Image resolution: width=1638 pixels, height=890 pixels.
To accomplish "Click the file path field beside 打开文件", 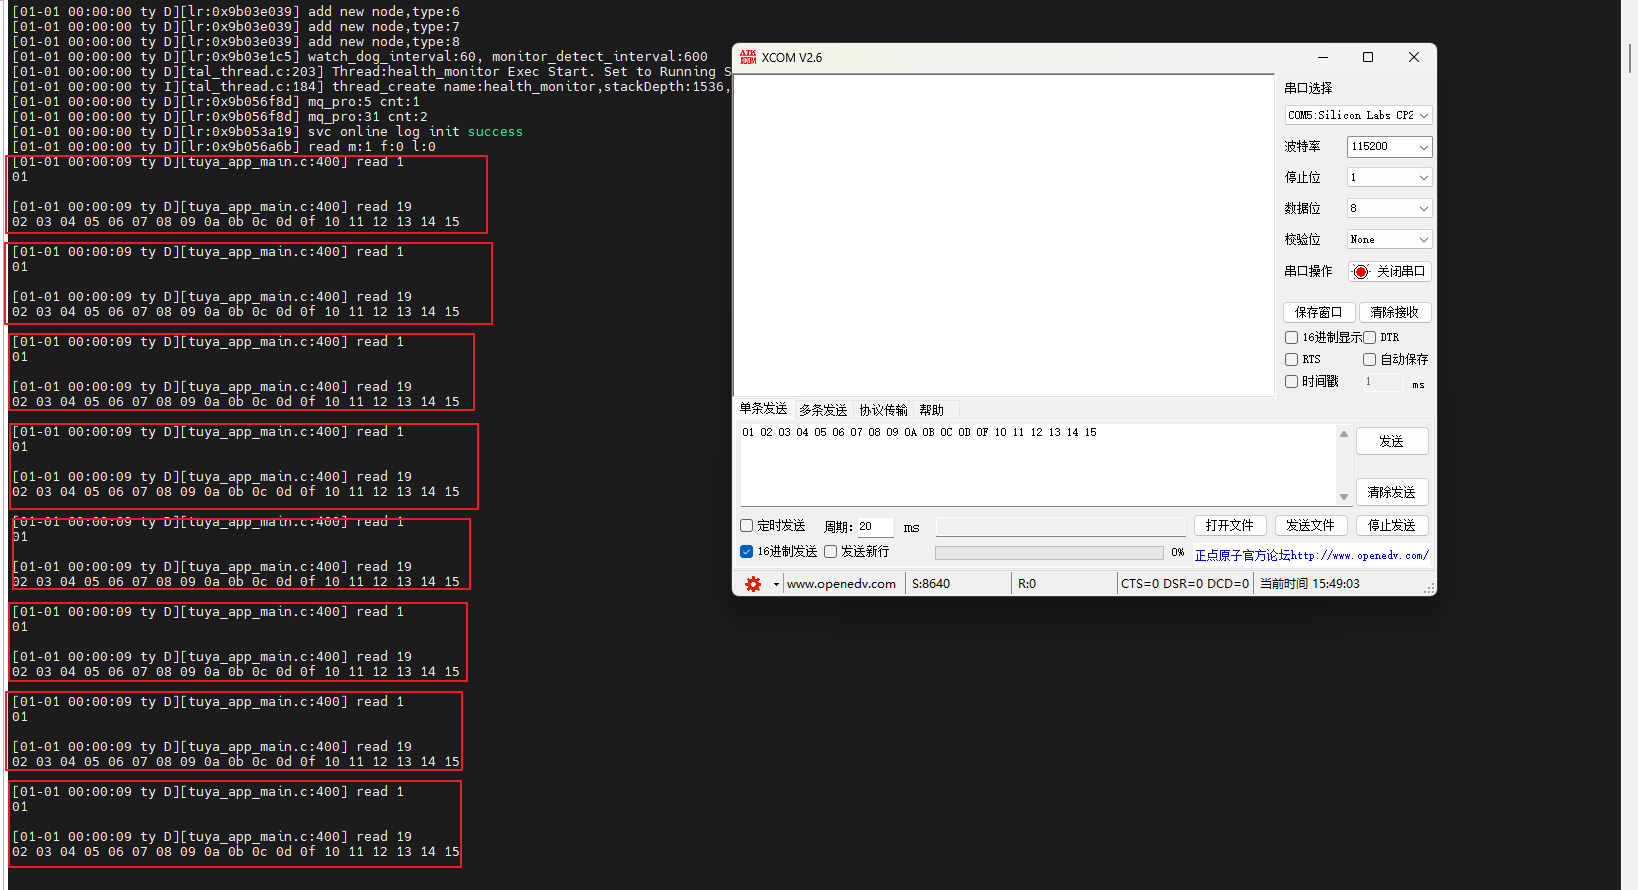I will point(1061,526).
